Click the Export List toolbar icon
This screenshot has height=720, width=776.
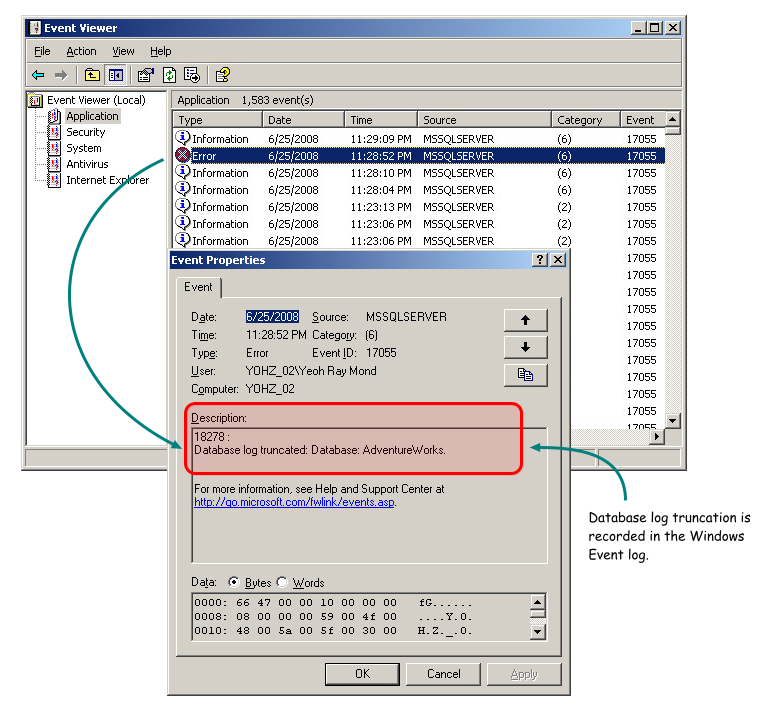[192, 75]
